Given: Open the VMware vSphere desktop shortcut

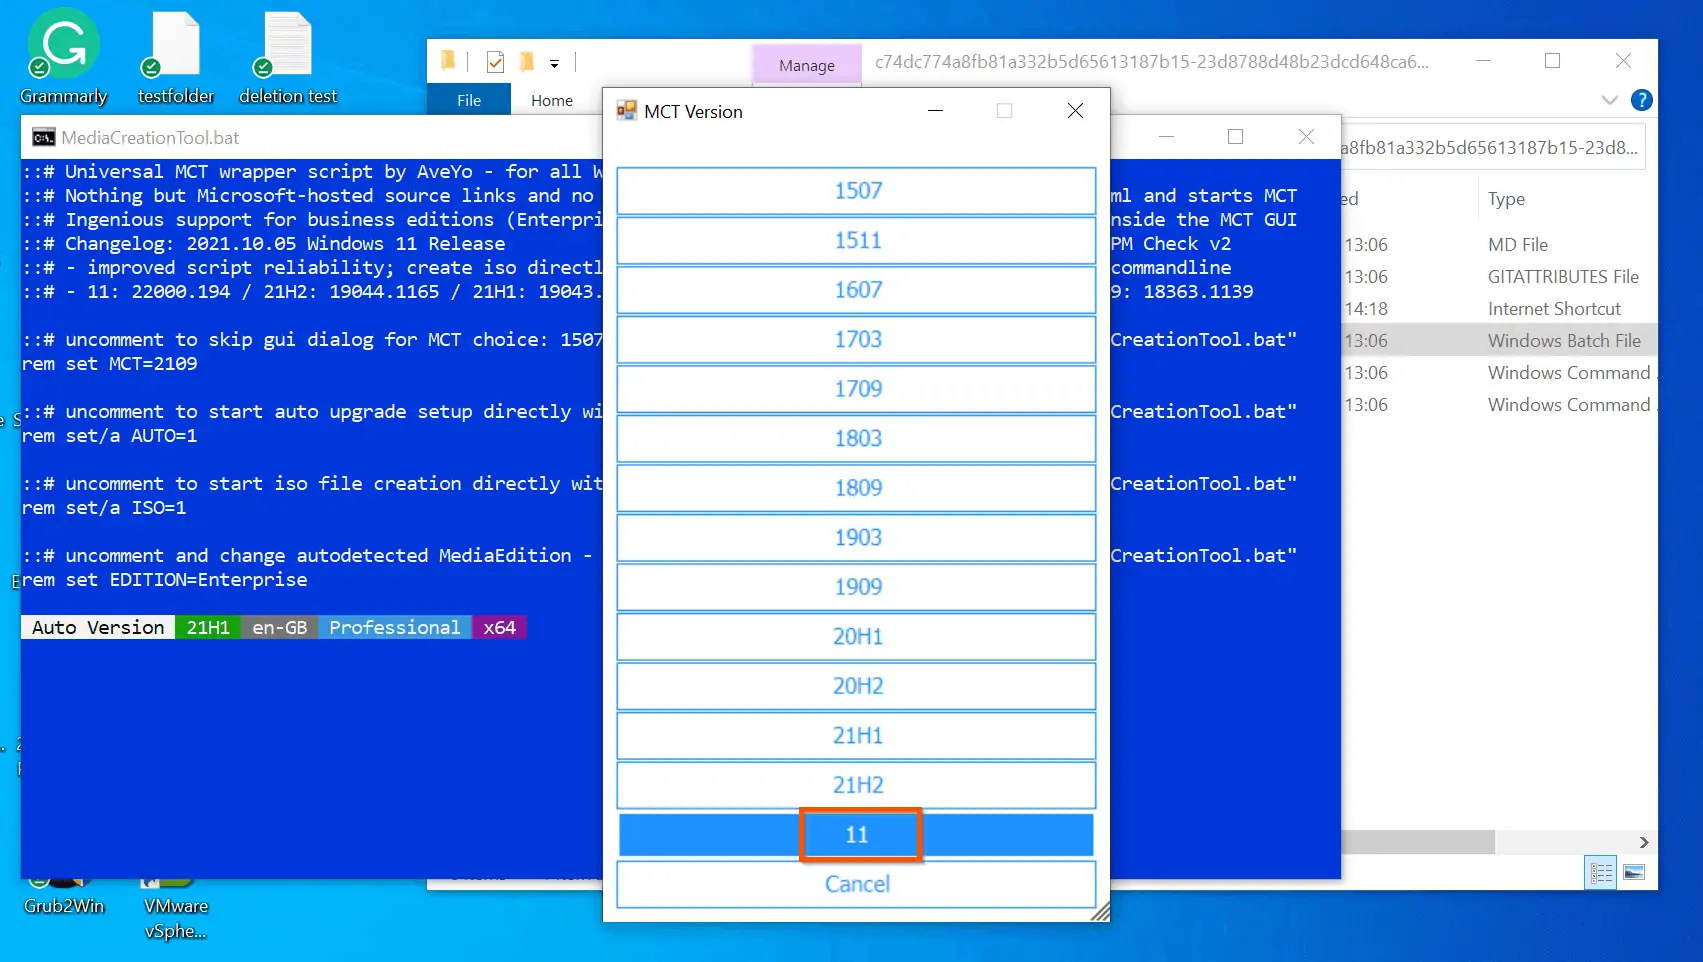Looking at the screenshot, I should point(176,910).
